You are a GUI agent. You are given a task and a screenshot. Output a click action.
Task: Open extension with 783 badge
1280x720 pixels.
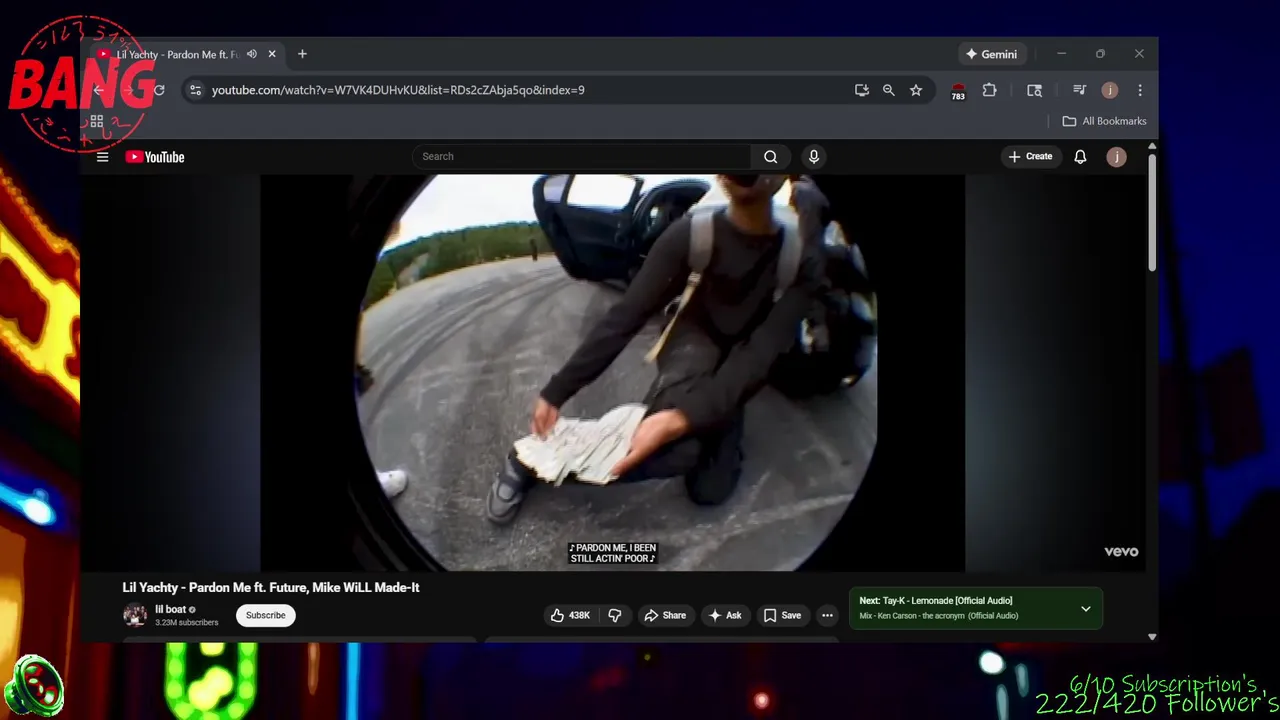coord(958,91)
